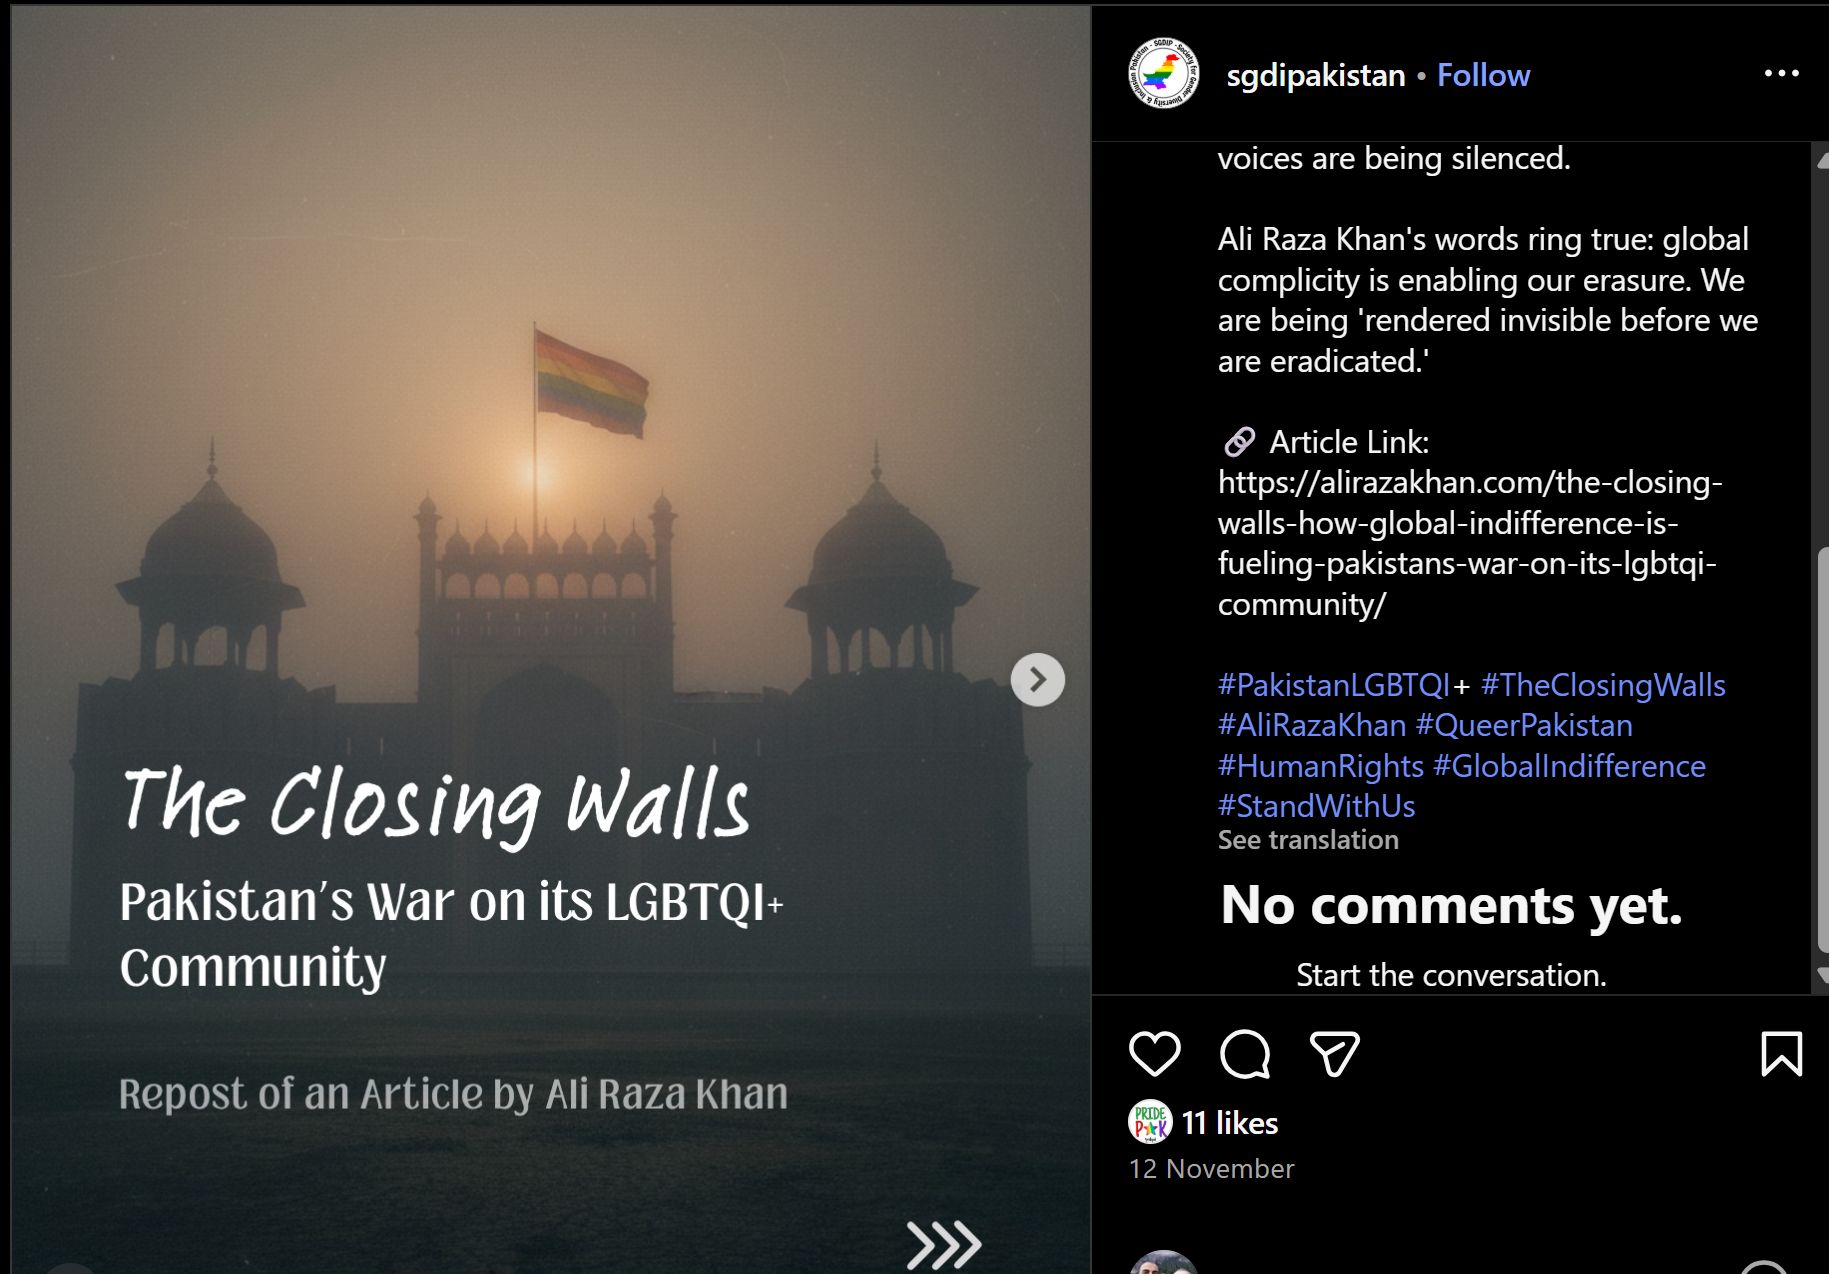Open #StandWithUs hashtag

1317,806
